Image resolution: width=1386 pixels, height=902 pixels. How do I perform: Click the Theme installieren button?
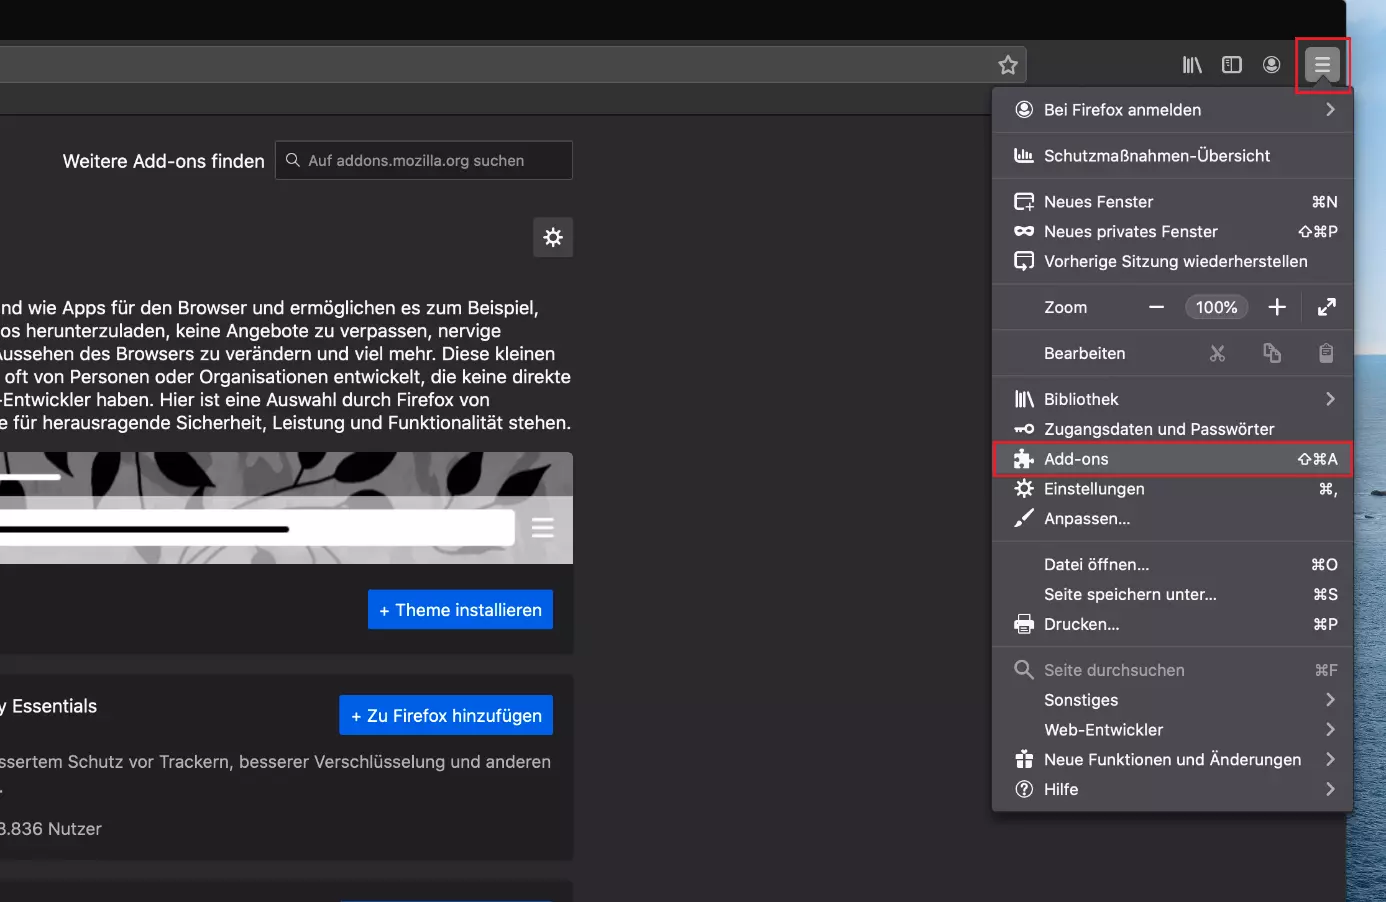[460, 610]
